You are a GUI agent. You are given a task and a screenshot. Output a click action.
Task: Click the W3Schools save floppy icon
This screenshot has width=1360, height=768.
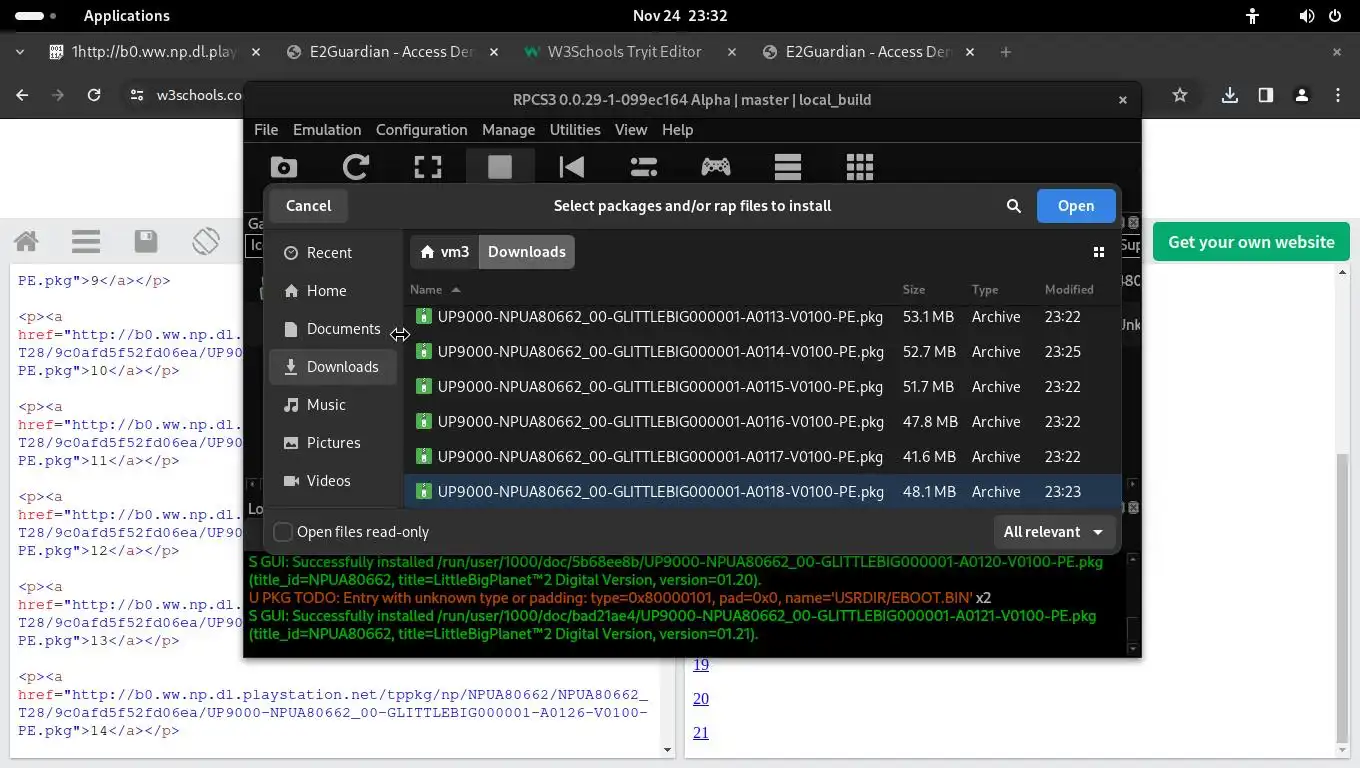coord(146,241)
